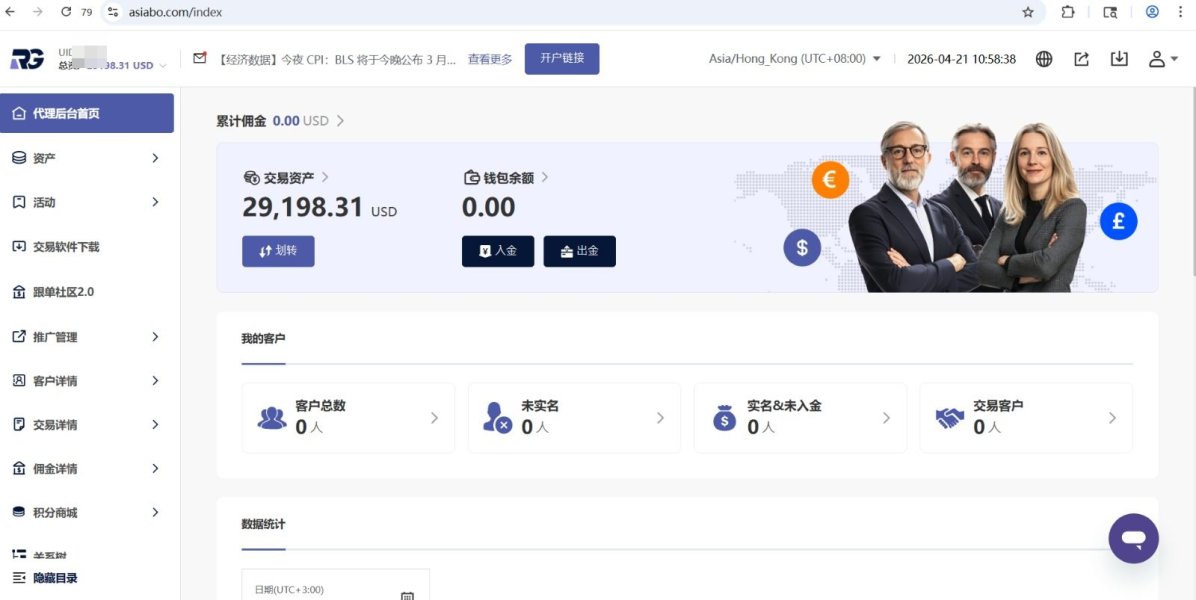Screen dimensions: 1196x600
Task: Open the 查看更多 link
Action: point(490,59)
